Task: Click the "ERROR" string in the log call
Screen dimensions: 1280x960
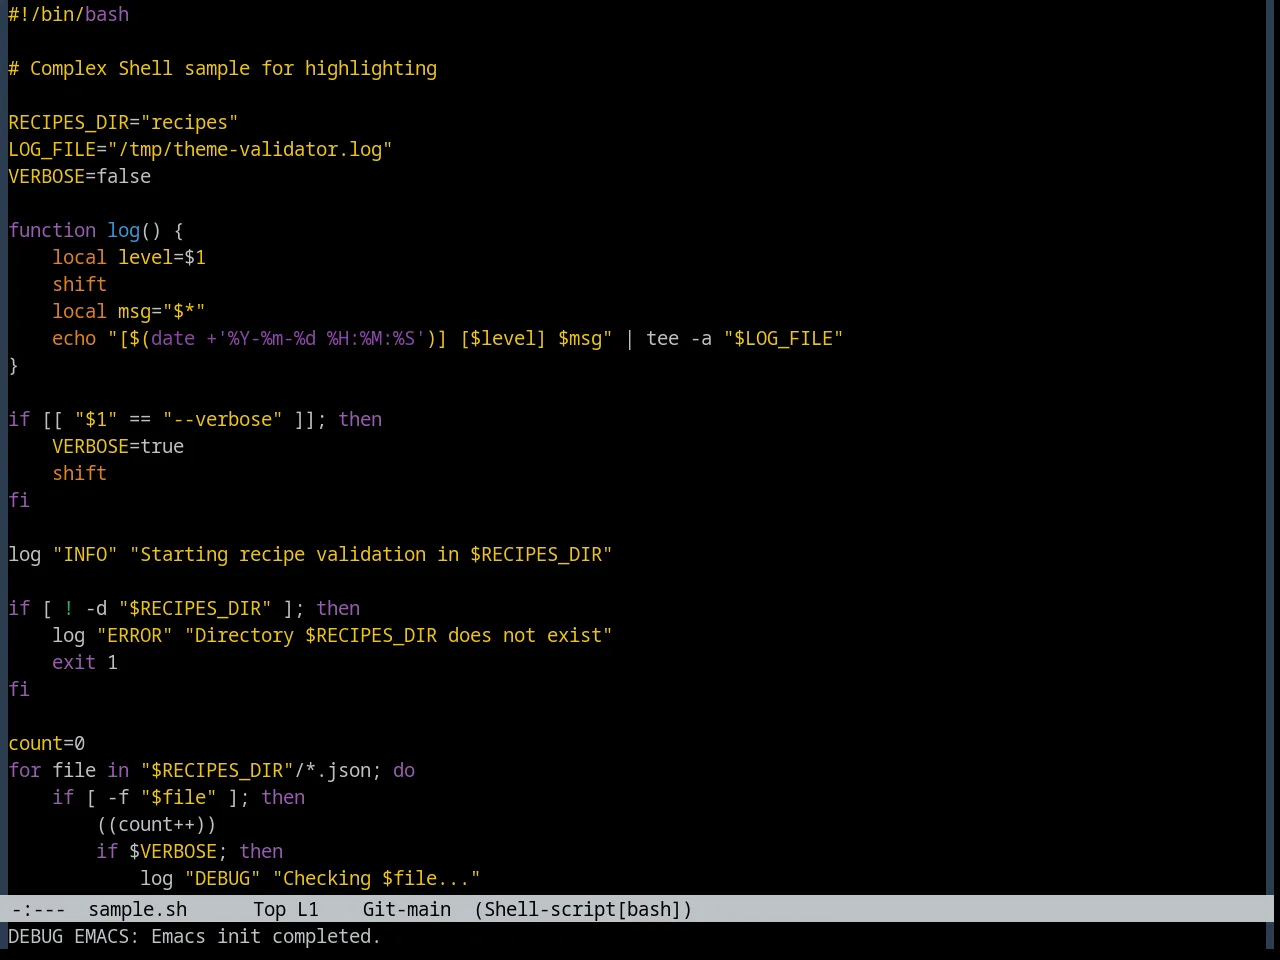Action: [135, 635]
